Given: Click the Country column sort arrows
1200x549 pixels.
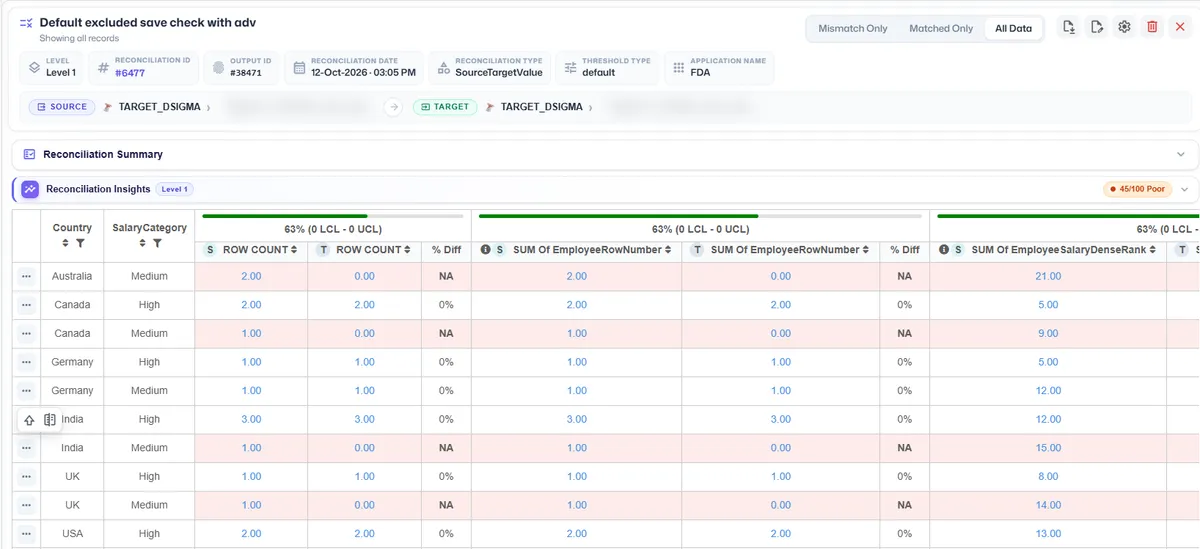Looking at the screenshot, I should tap(66, 243).
